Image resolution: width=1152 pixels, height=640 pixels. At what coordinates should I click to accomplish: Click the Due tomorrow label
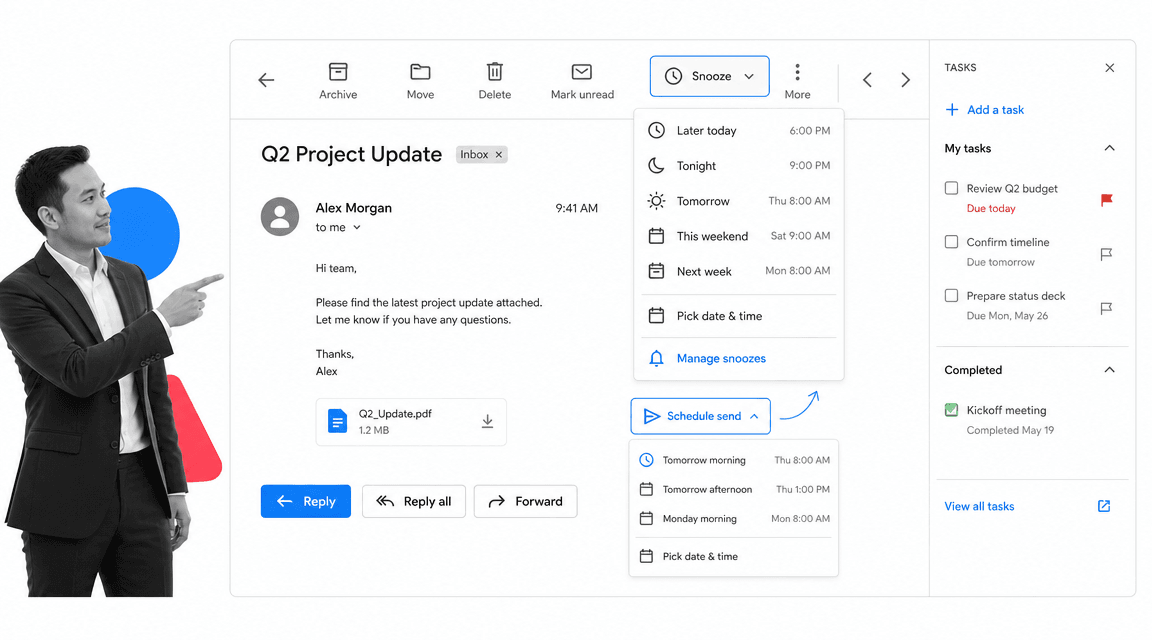point(1000,262)
